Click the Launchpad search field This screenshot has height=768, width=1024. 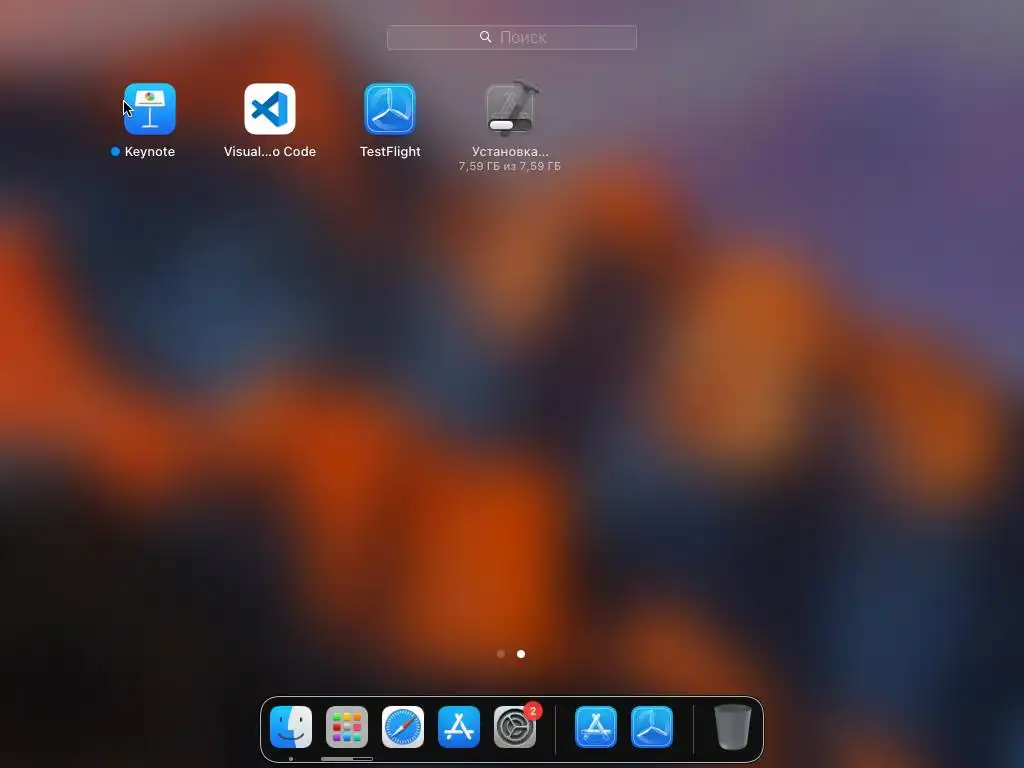pyautogui.click(x=512, y=37)
